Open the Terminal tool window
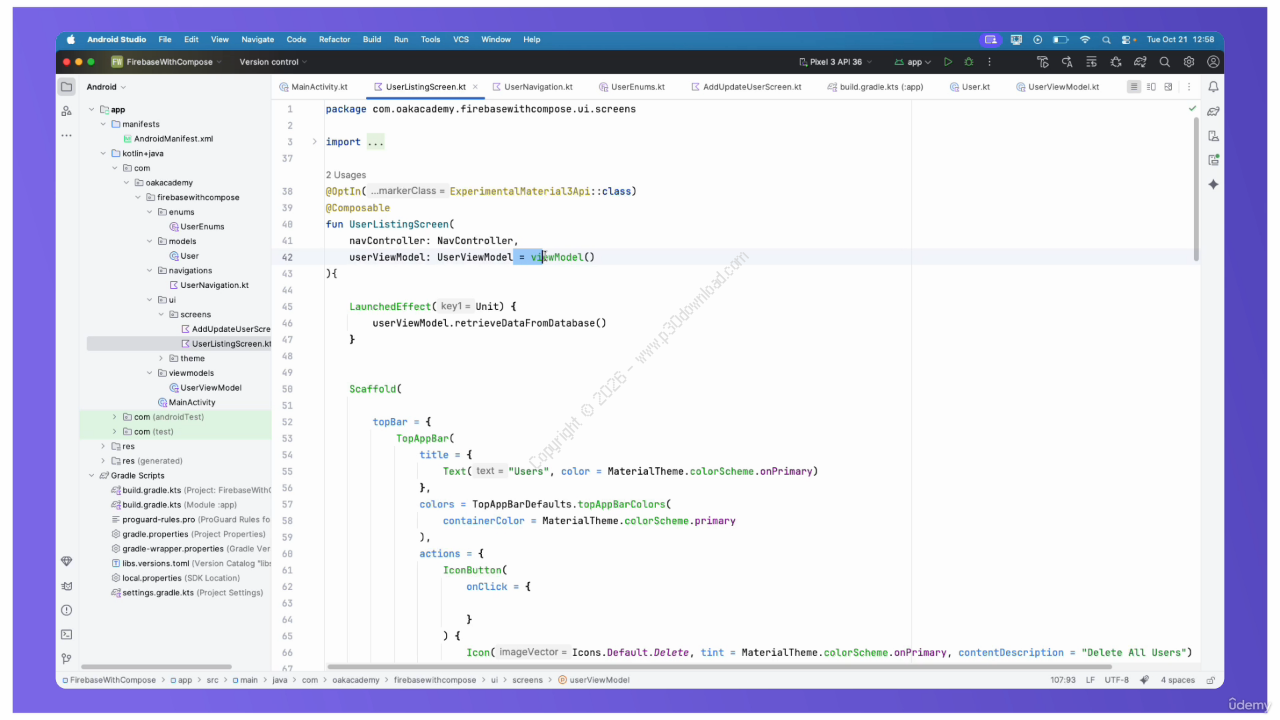 coord(66,634)
